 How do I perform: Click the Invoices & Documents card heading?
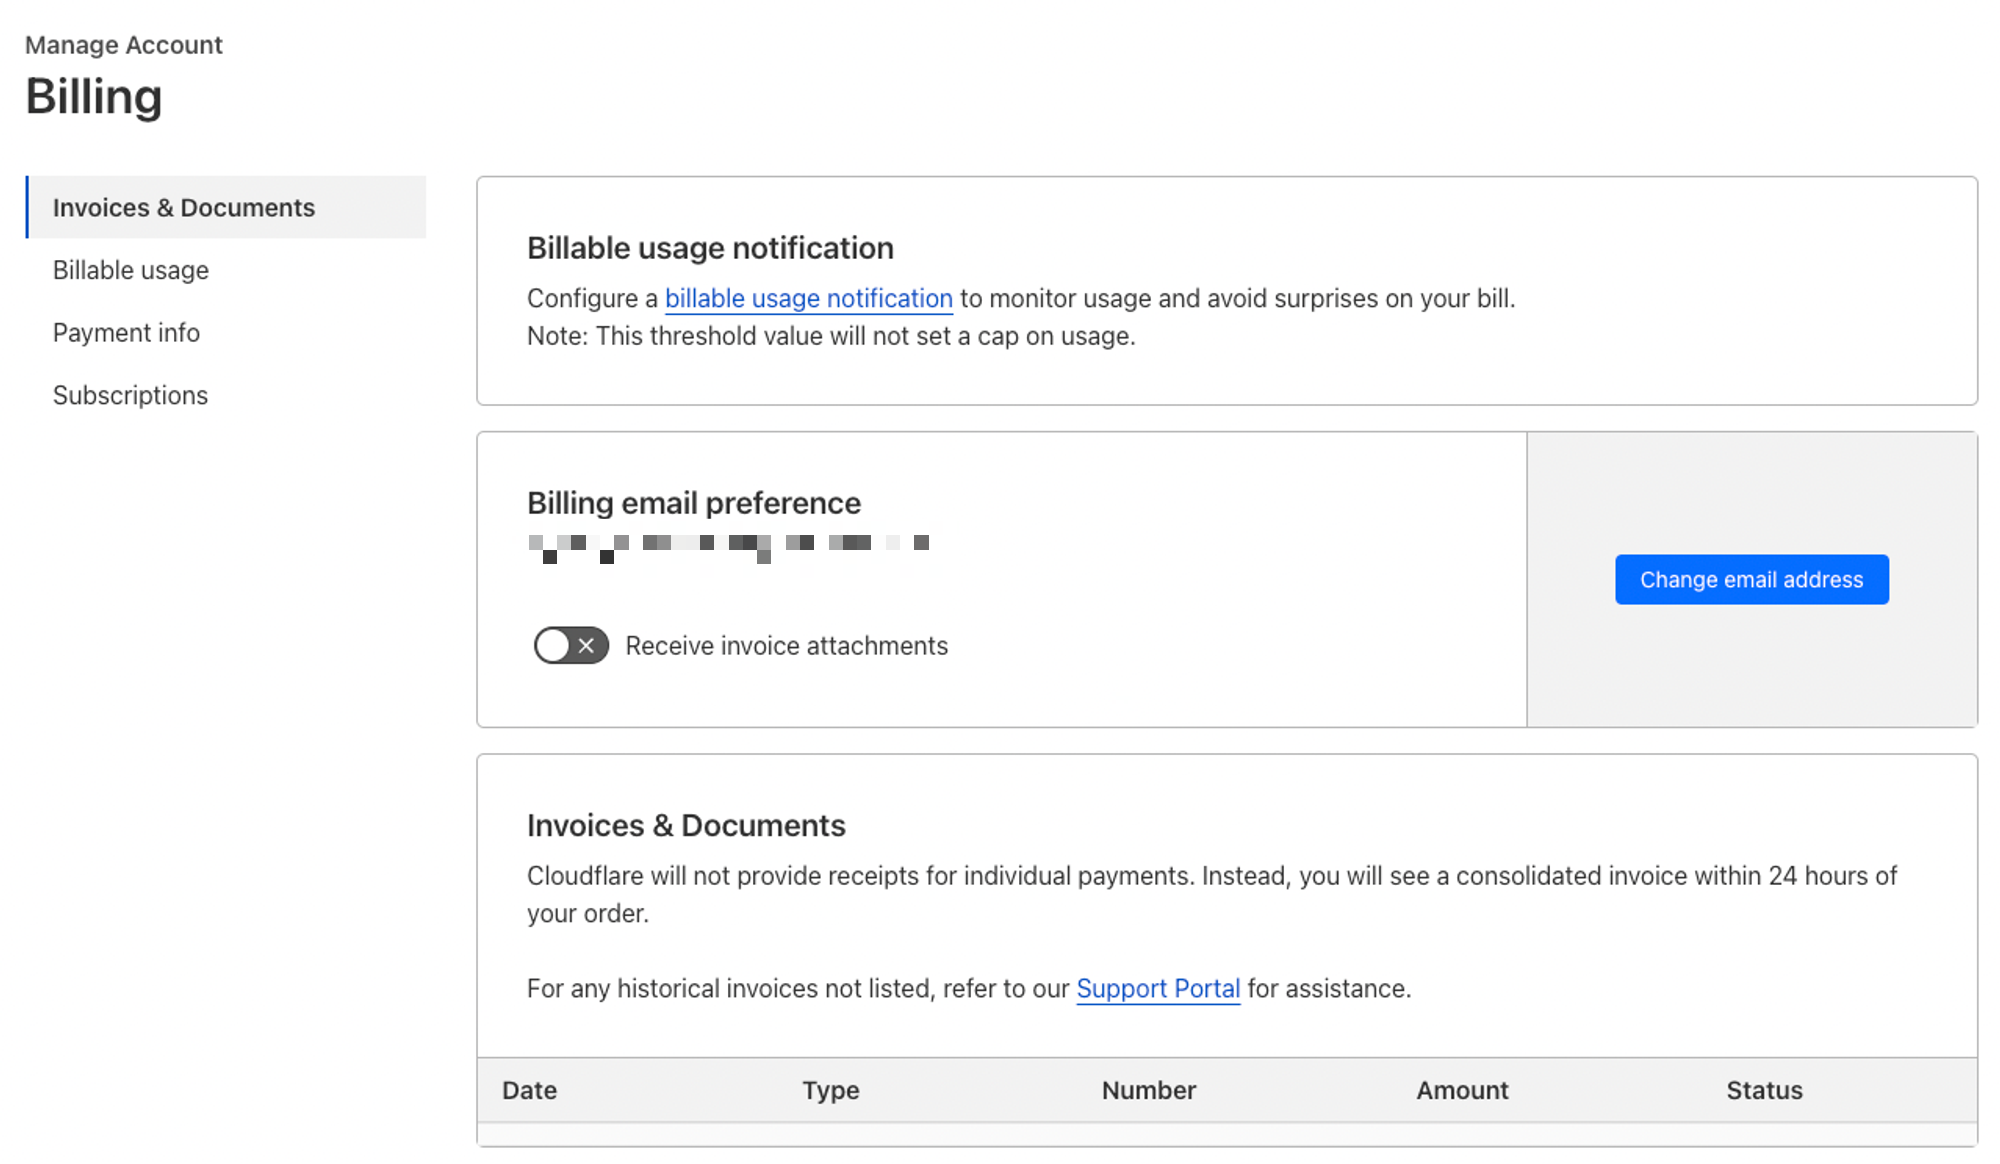click(686, 825)
